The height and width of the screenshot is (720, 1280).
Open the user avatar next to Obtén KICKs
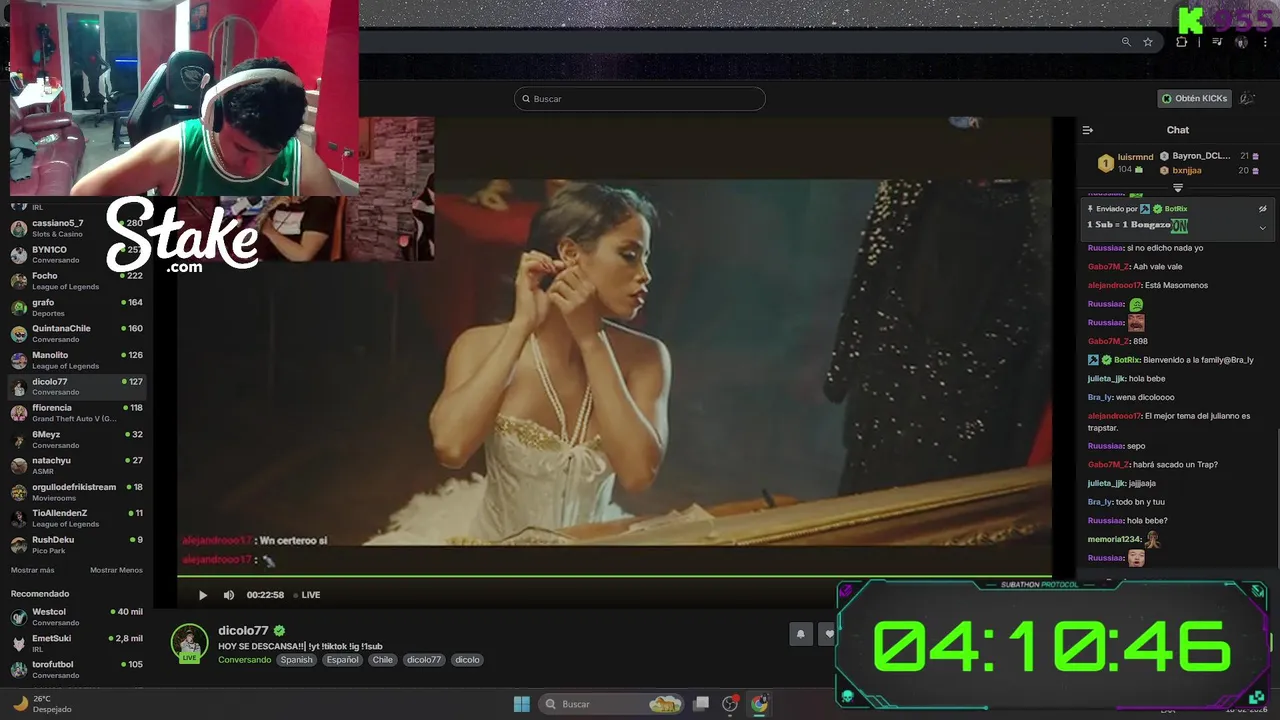(1247, 99)
